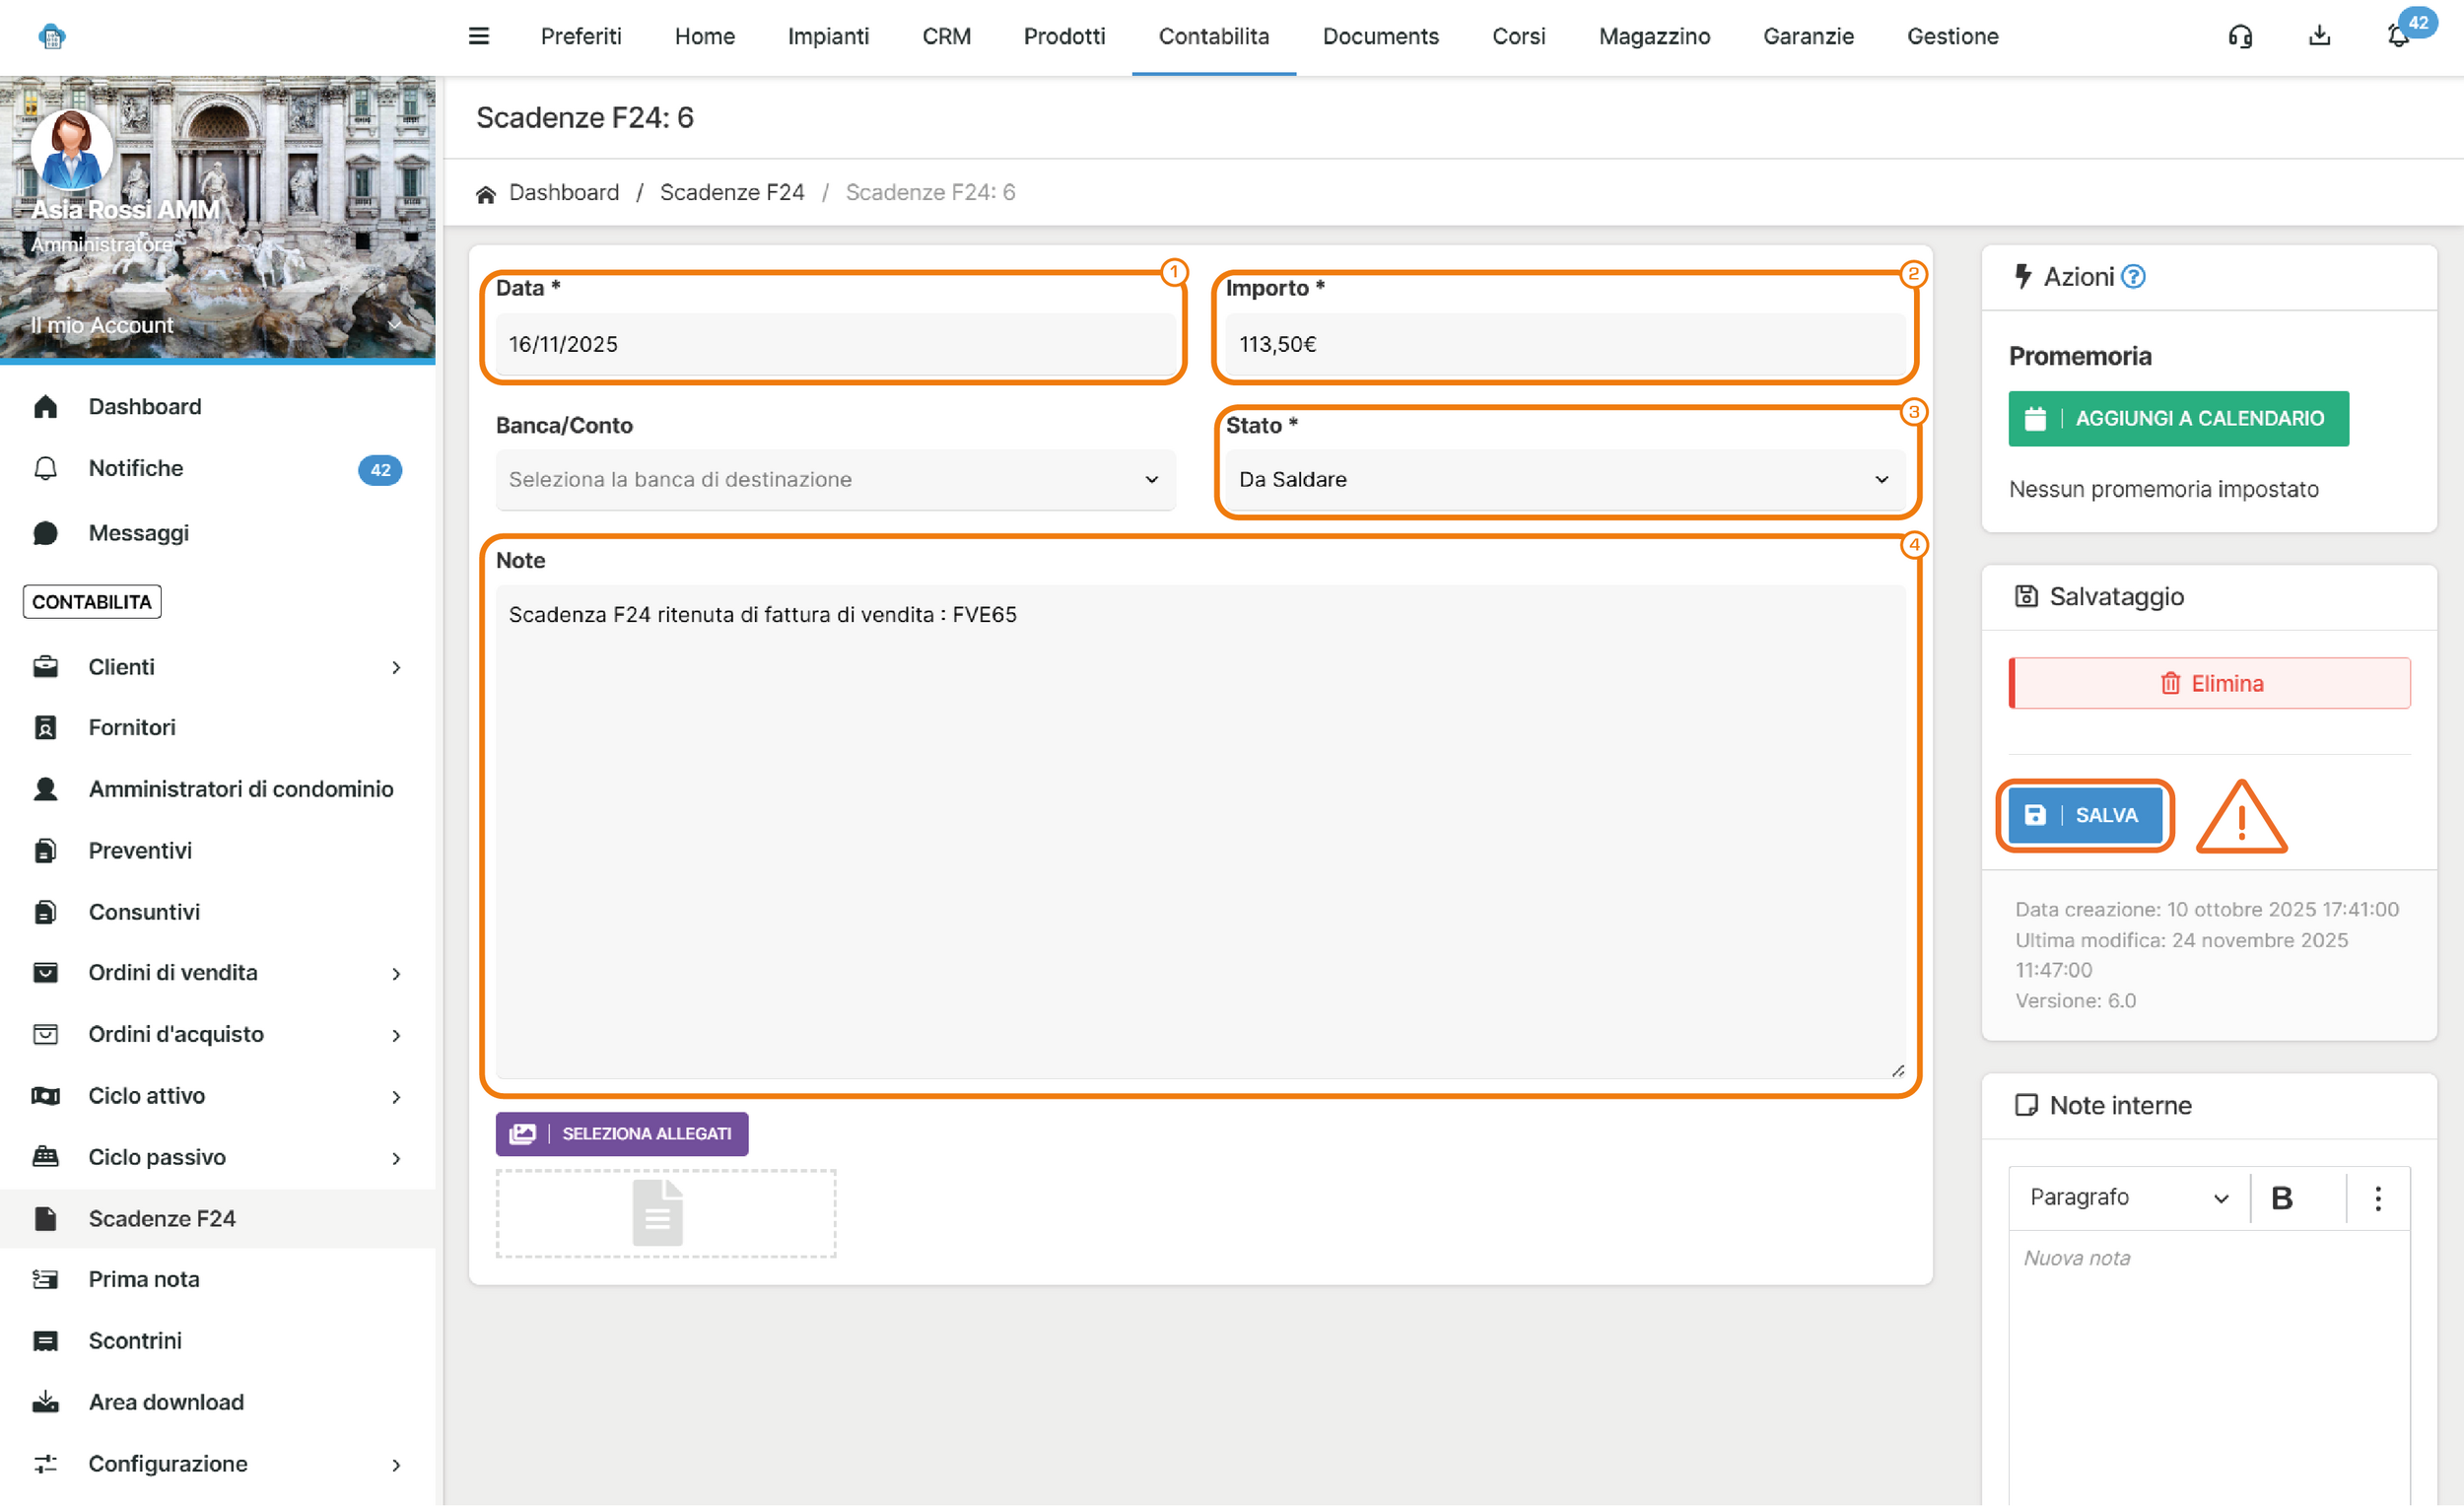Click into the Importo input field

pyautogui.click(x=1564, y=344)
